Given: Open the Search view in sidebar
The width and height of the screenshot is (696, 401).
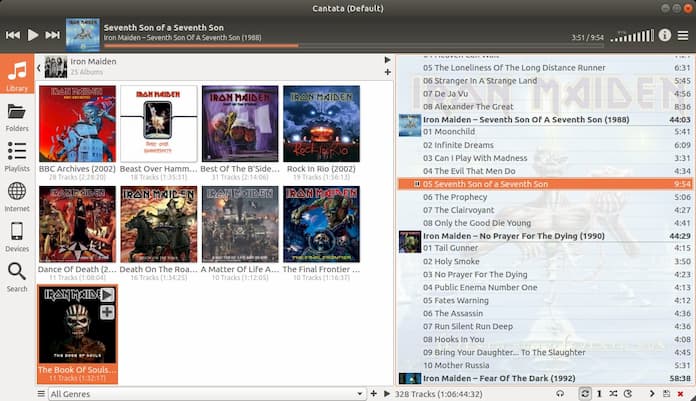Looking at the screenshot, I should [17, 275].
